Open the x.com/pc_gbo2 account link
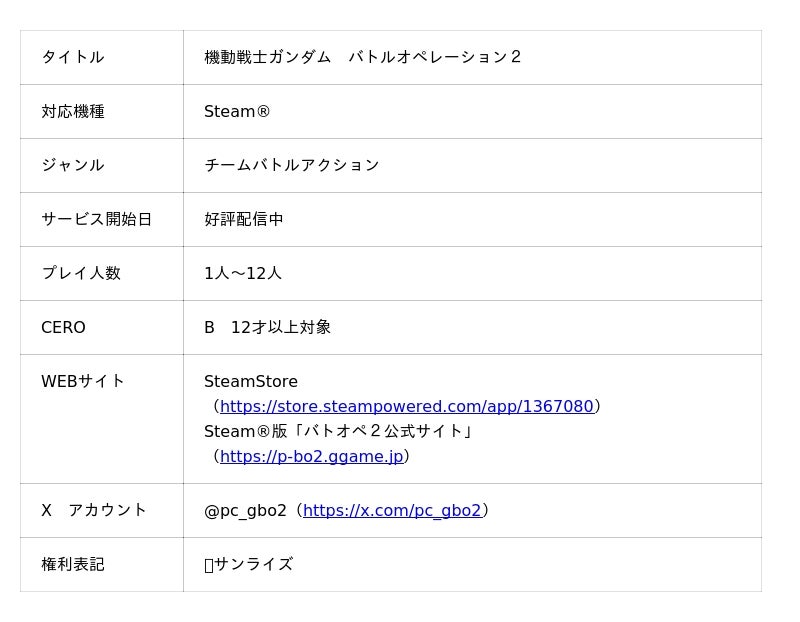Image resolution: width=800 pixels, height=622 pixels. pos(392,510)
